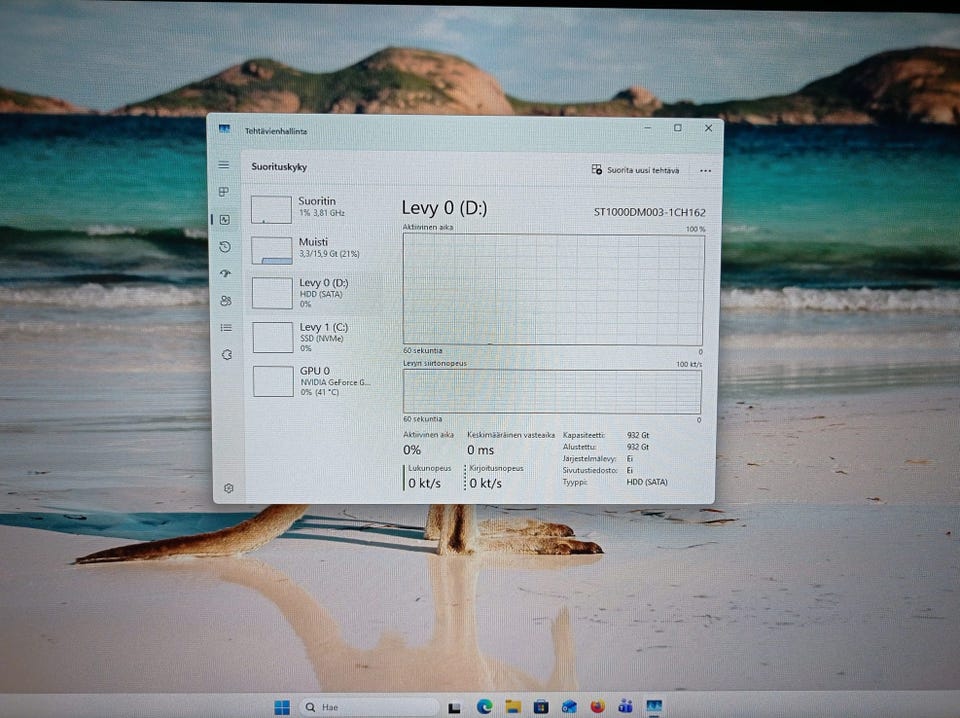
Task: Click the Suorita uusi tehtävä button
Action: (x=636, y=170)
